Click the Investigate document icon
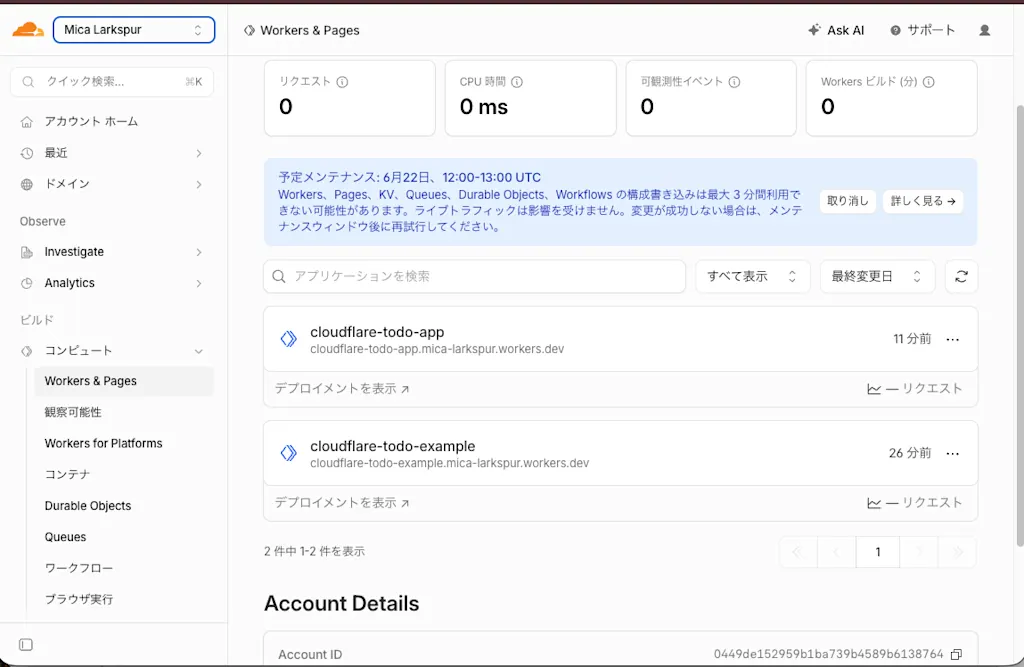The height and width of the screenshot is (667, 1024). (27, 252)
